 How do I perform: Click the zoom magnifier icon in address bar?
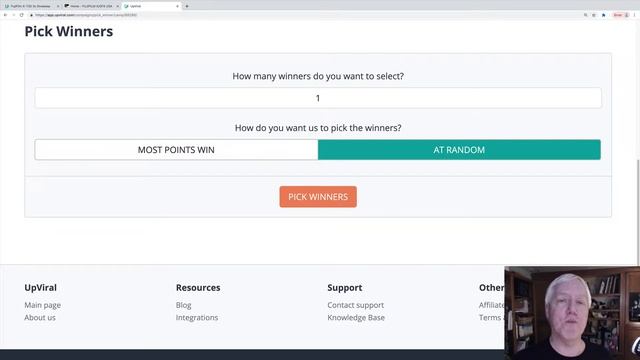point(585,15)
